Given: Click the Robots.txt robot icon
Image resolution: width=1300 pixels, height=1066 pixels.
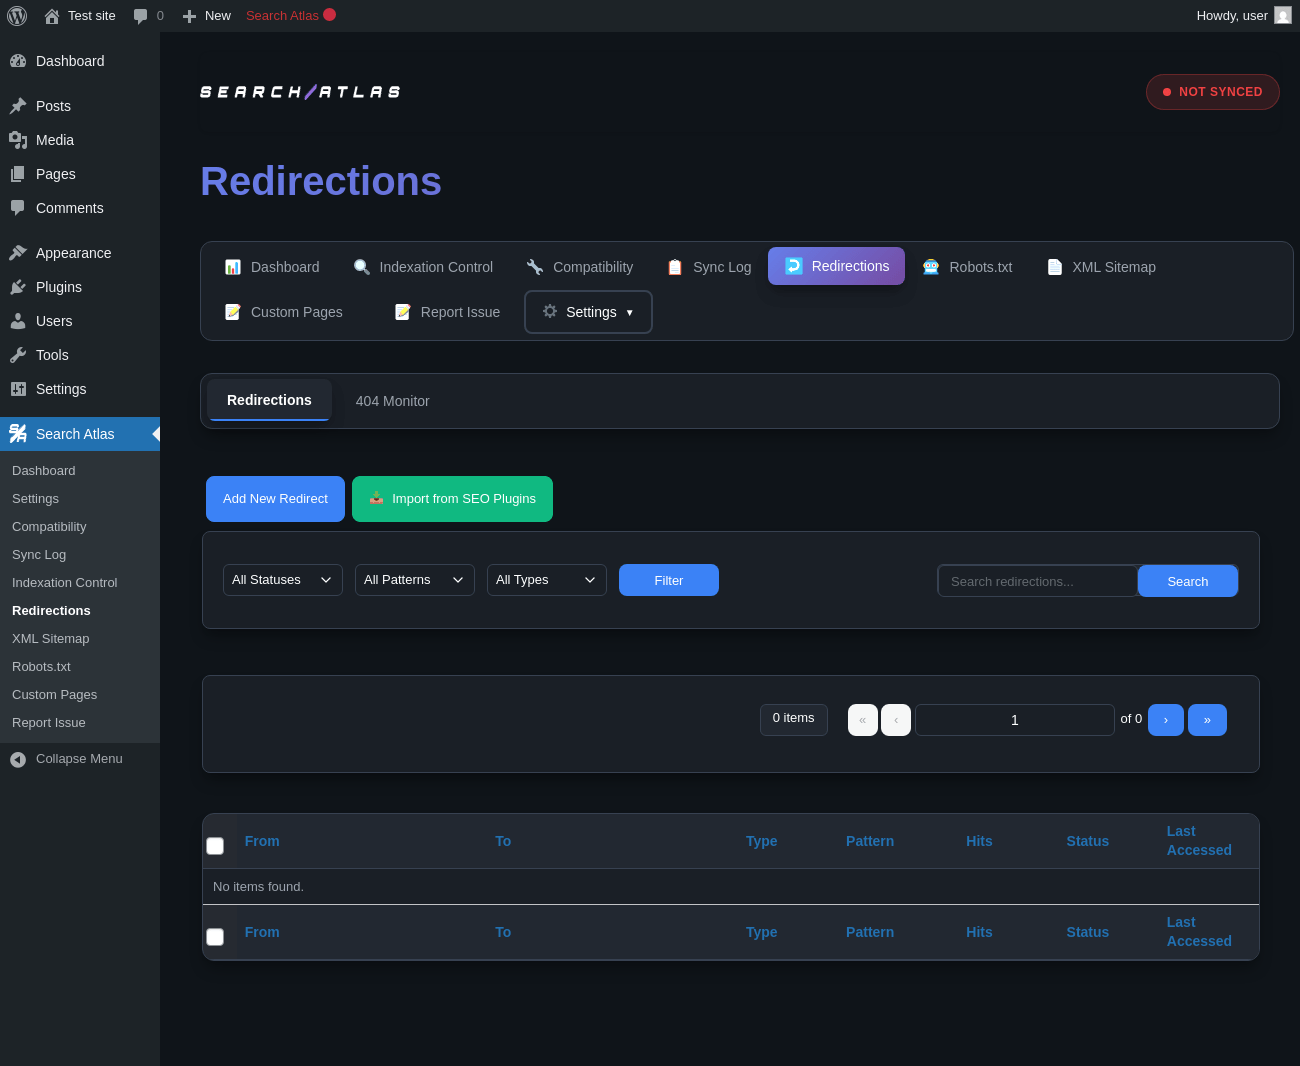Looking at the screenshot, I should pyautogui.click(x=931, y=267).
